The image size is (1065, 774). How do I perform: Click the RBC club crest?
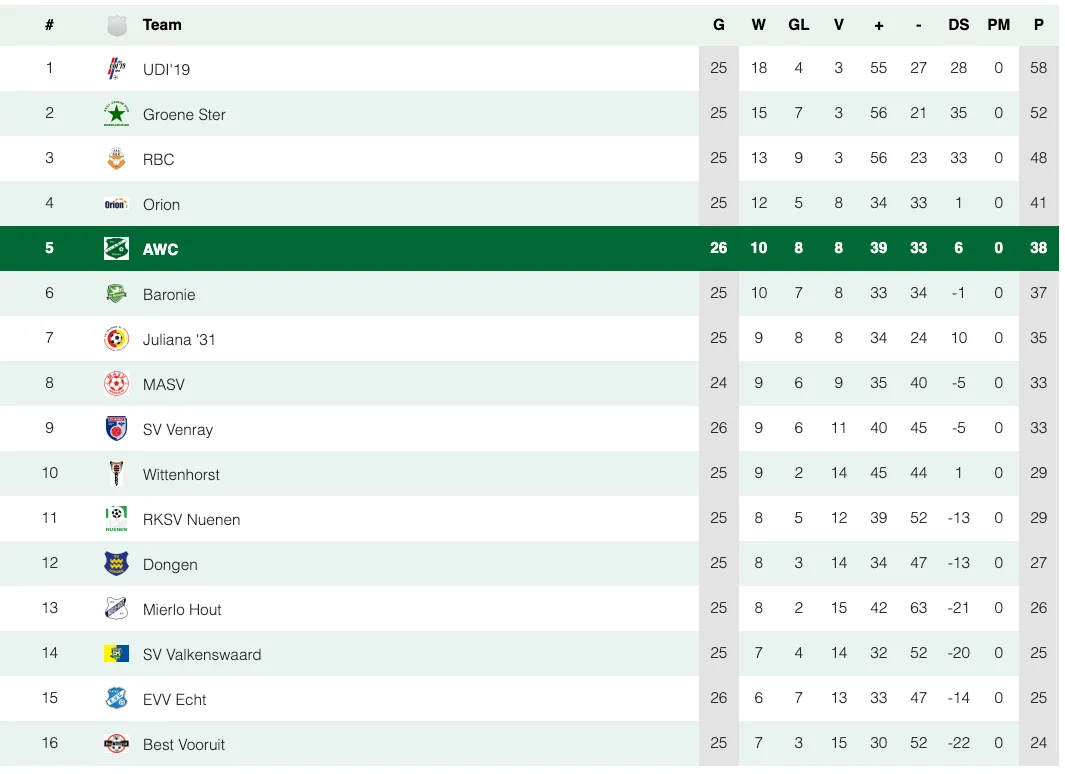coord(117,159)
